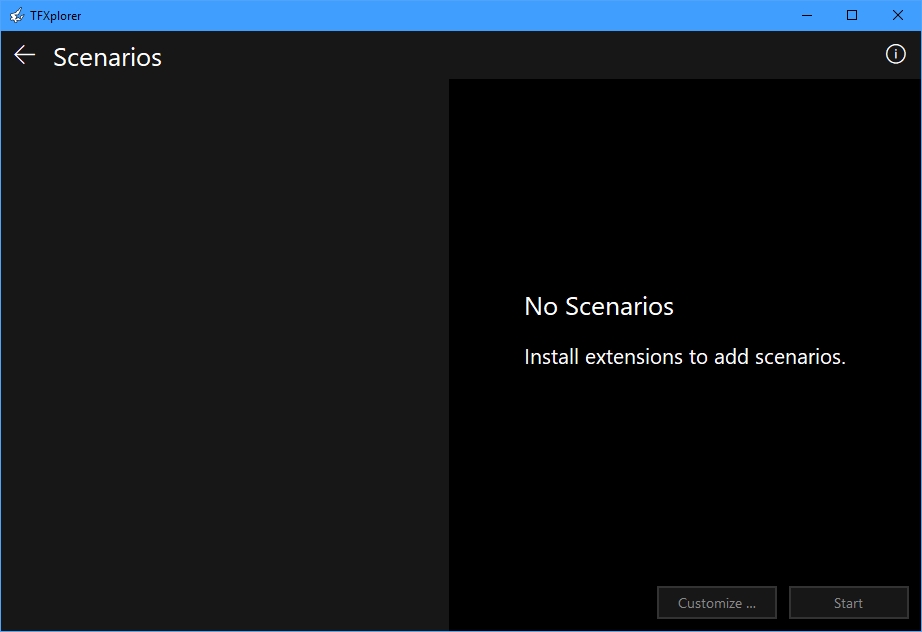Click the TFXplorer title bar text
This screenshot has height=632, width=922.
[56, 15]
